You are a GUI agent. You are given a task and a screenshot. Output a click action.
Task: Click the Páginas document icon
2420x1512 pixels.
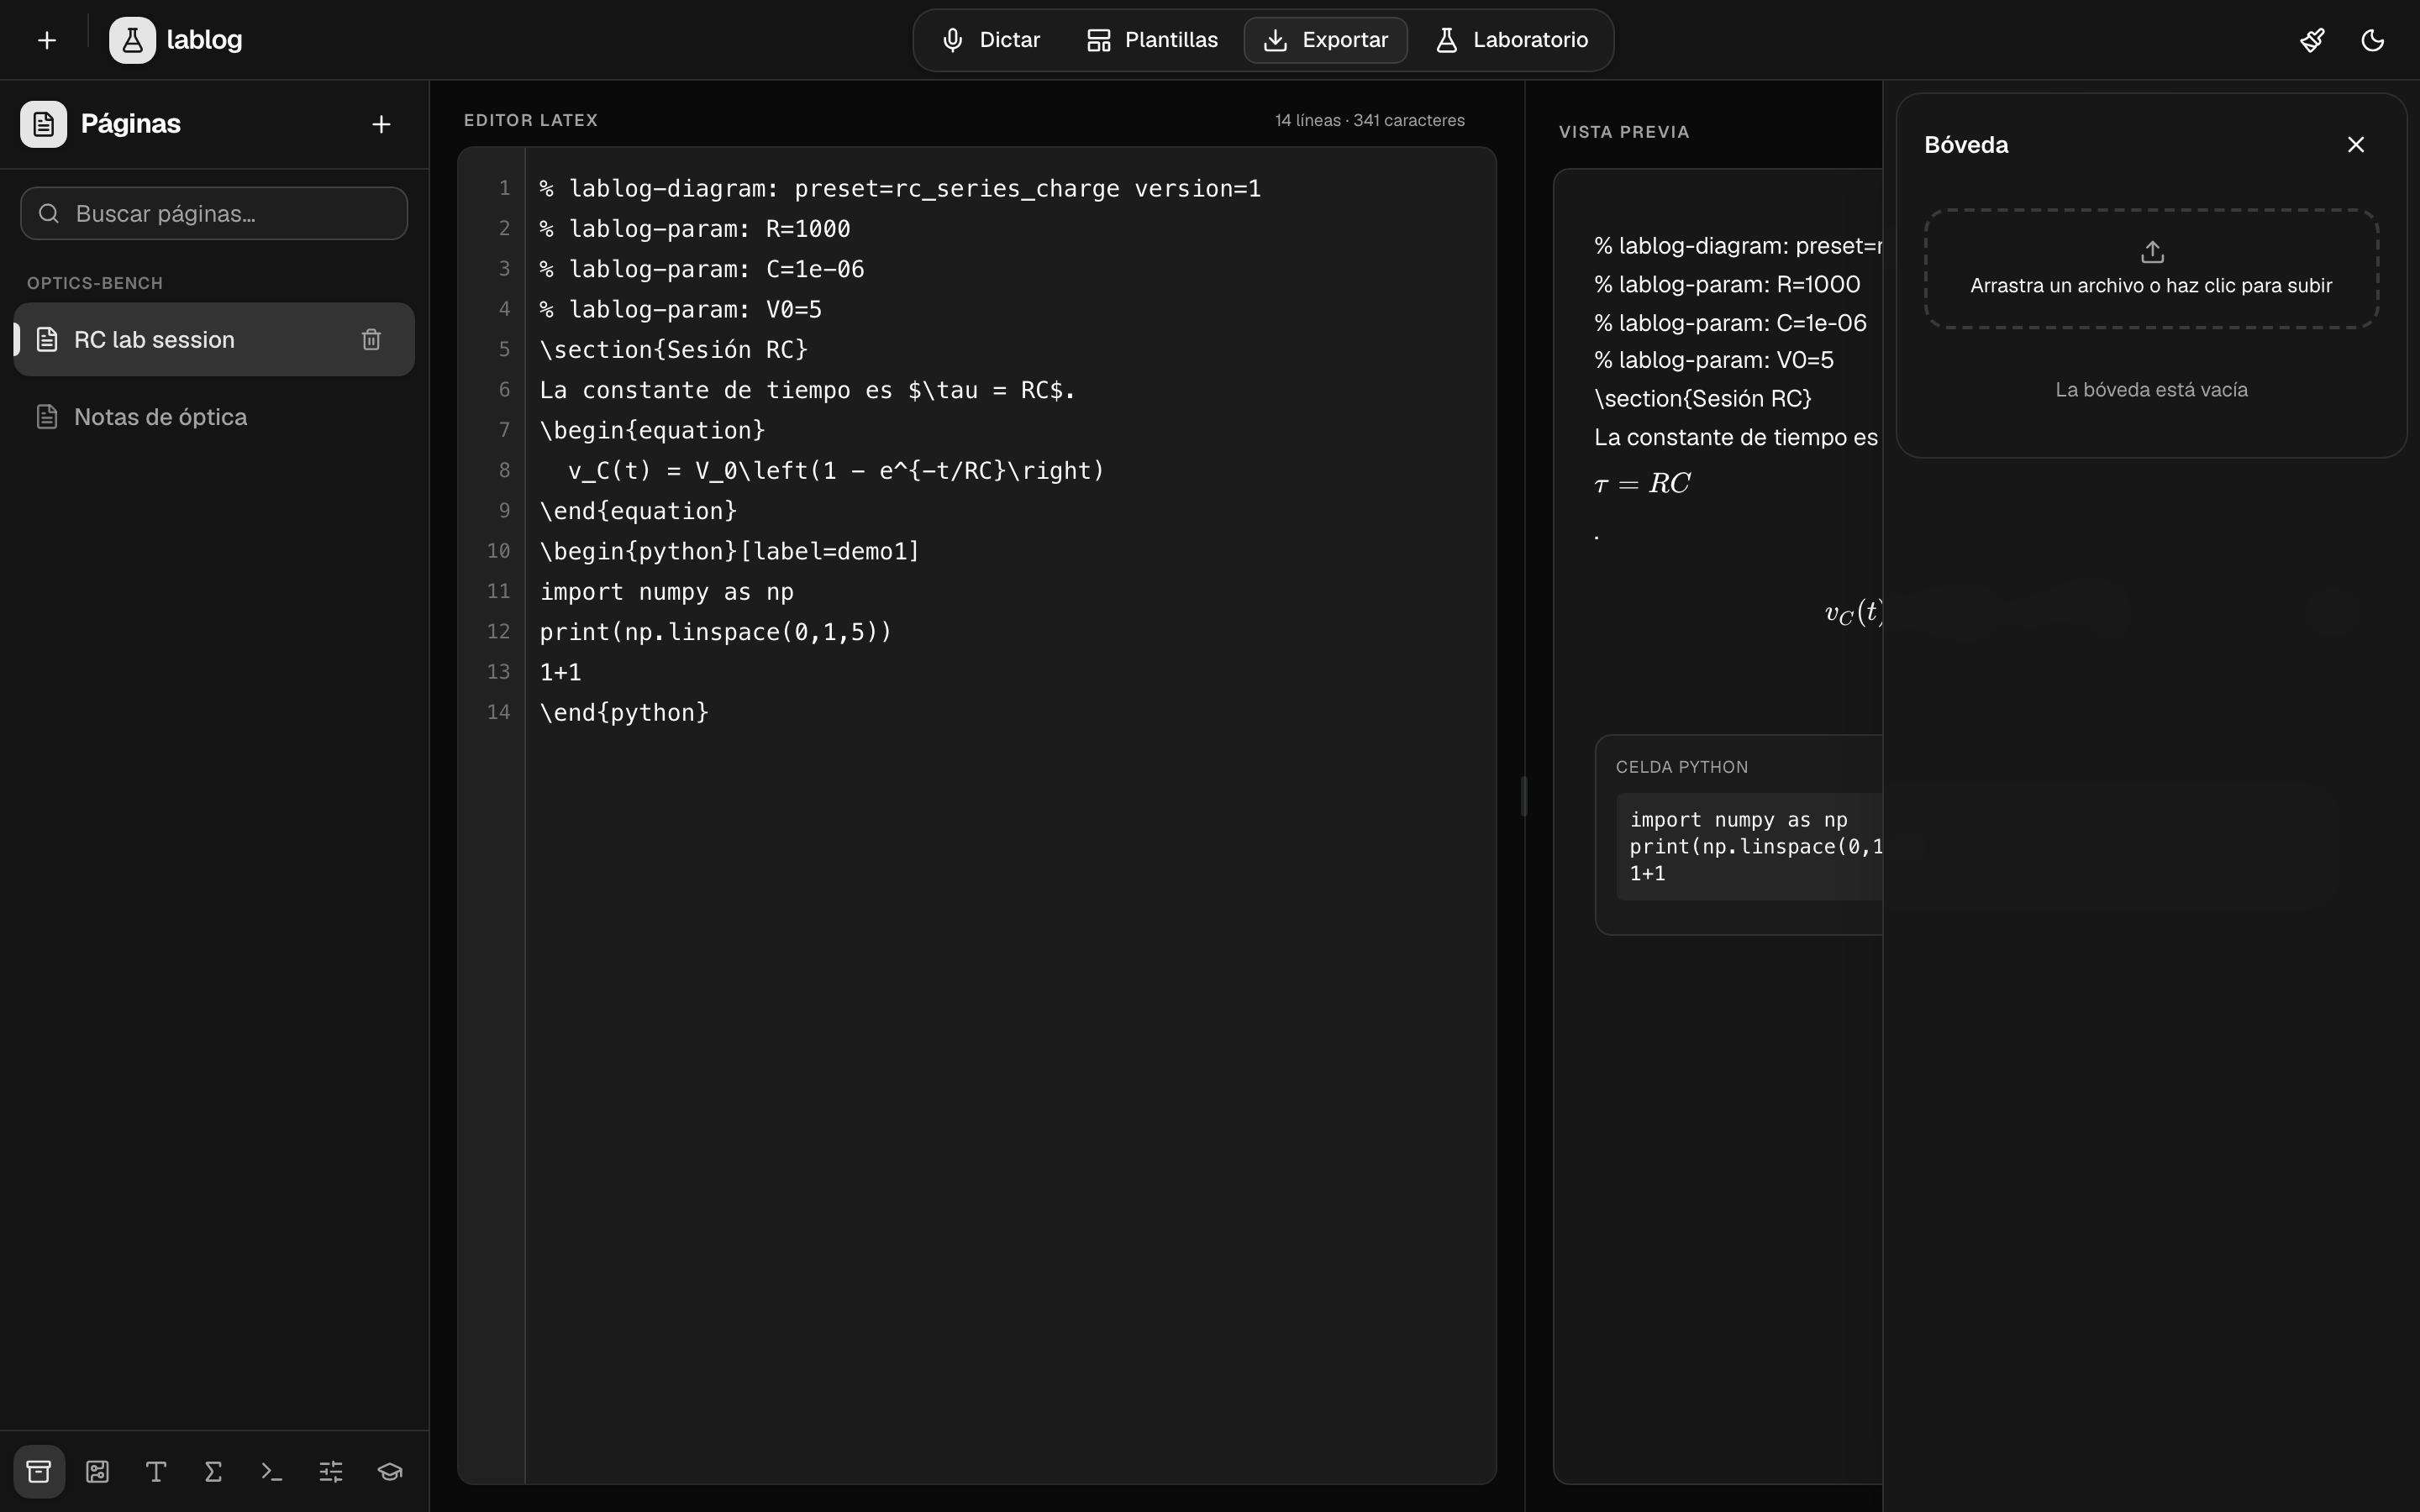tap(43, 124)
